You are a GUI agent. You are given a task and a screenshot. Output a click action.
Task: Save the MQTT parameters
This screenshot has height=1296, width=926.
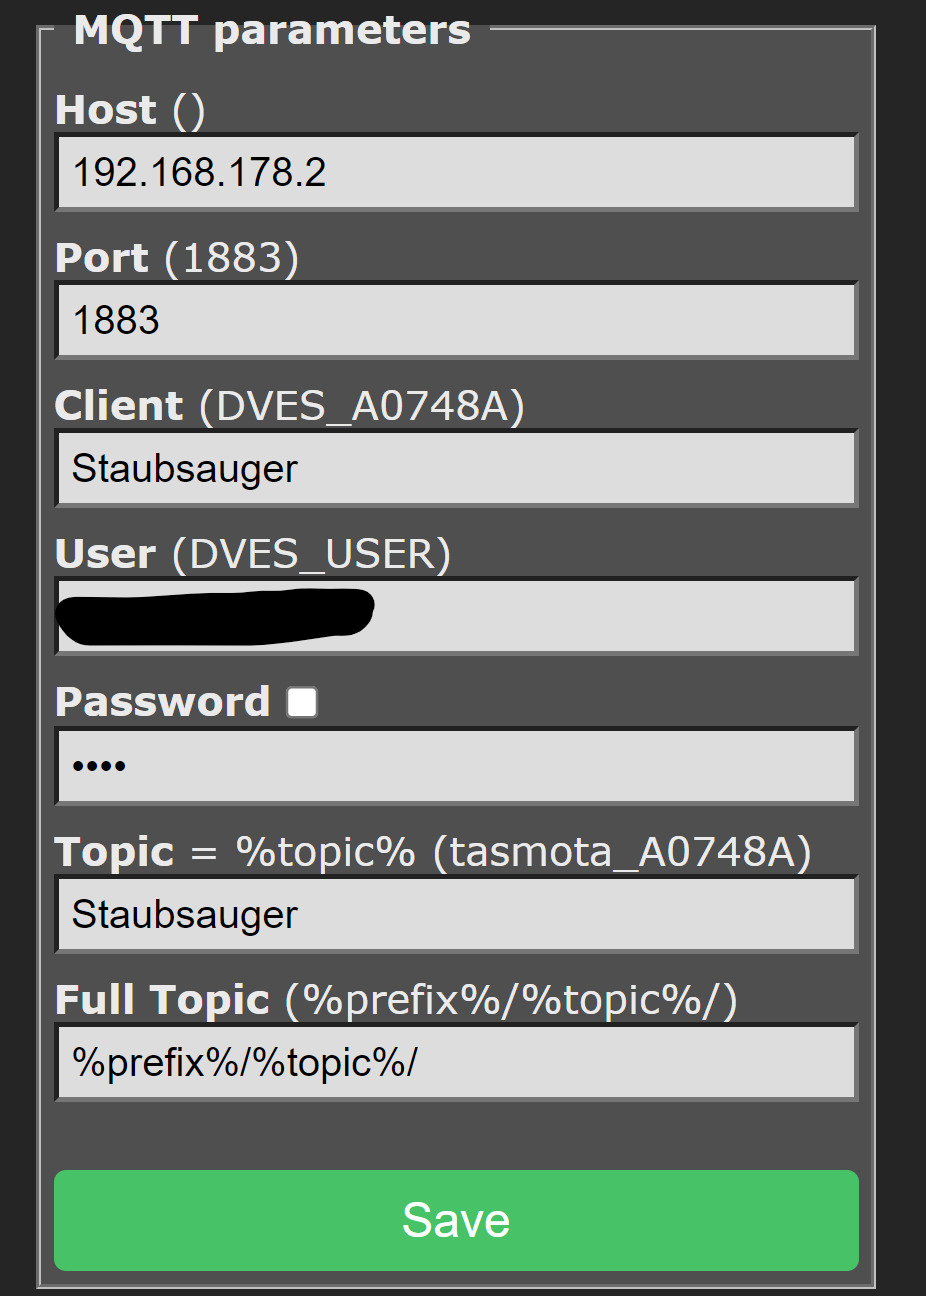456,1220
